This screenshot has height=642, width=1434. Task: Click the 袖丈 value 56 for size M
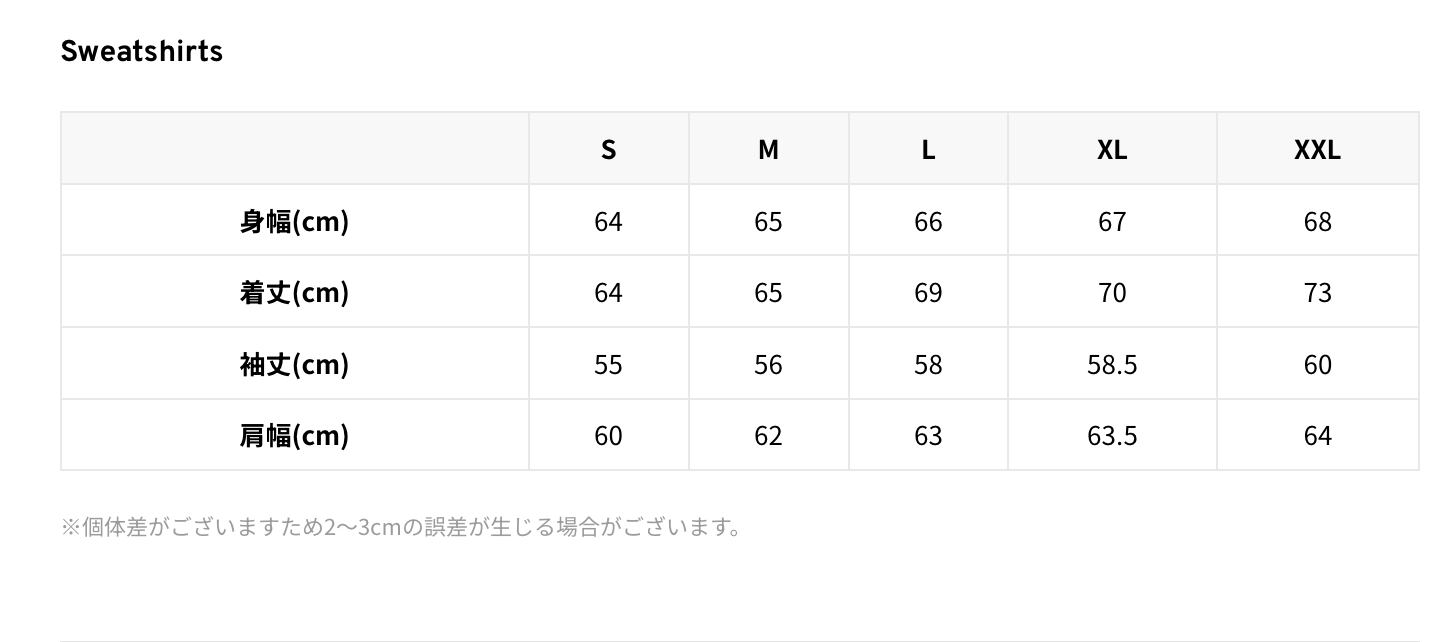point(768,364)
